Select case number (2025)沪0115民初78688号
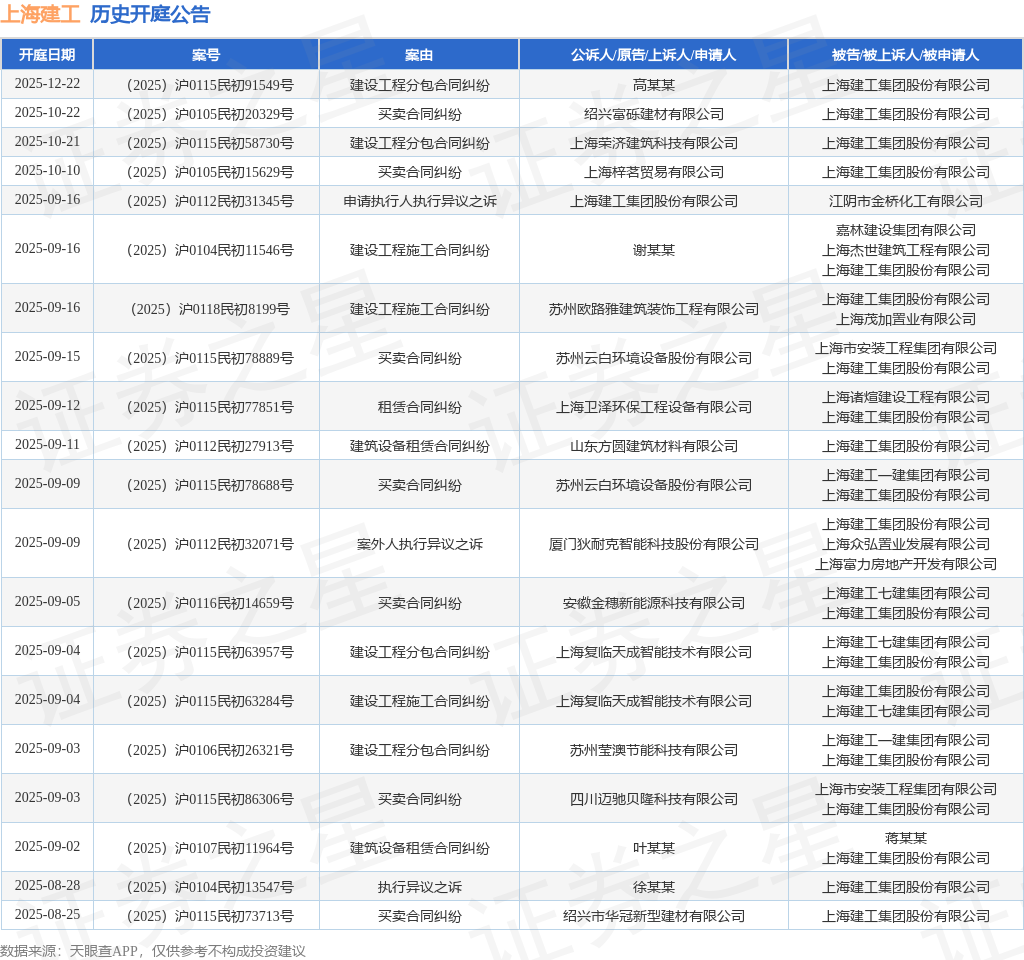The height and width of the screenshot is (960, 1024). coord(206,485)
